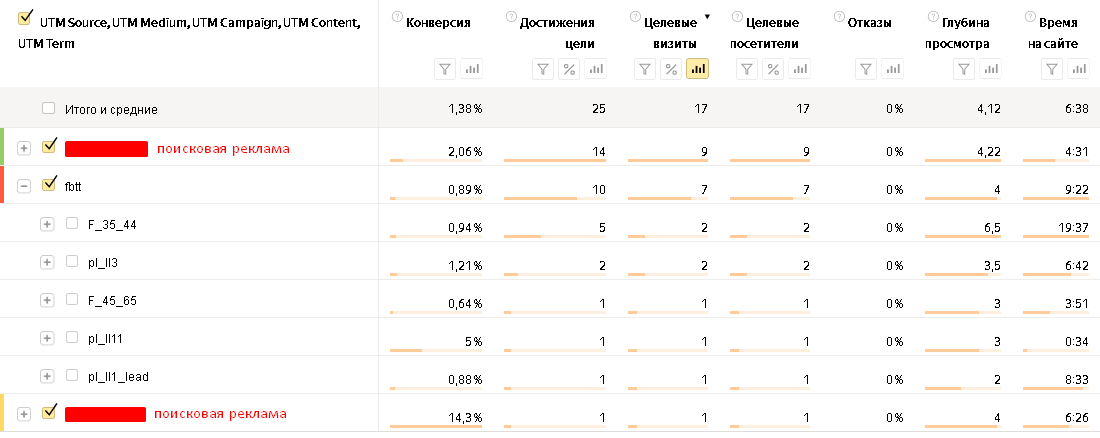The height and width of the screenshot is (438, 1100).
Task: Click the filter icon under Конверсия column
Action: 446,69
